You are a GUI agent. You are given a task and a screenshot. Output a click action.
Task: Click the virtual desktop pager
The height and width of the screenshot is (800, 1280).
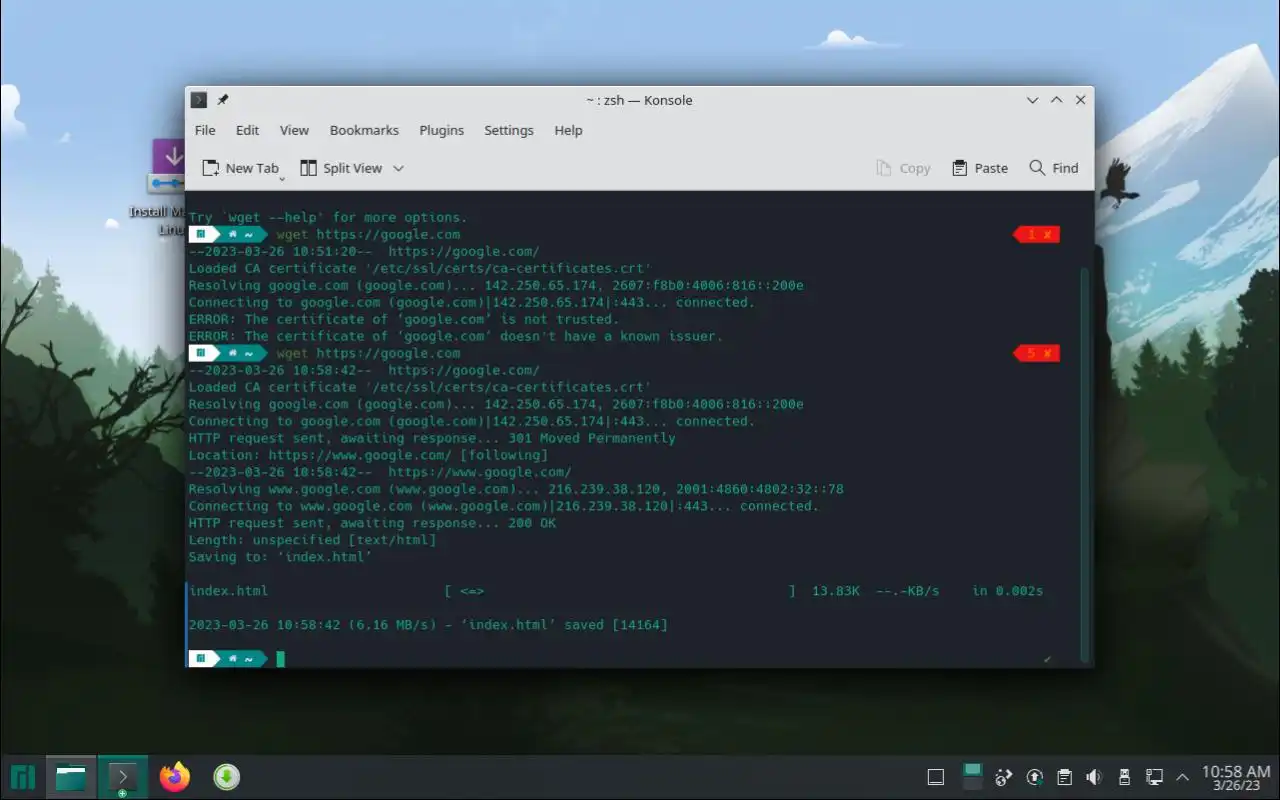click(972, 777)
